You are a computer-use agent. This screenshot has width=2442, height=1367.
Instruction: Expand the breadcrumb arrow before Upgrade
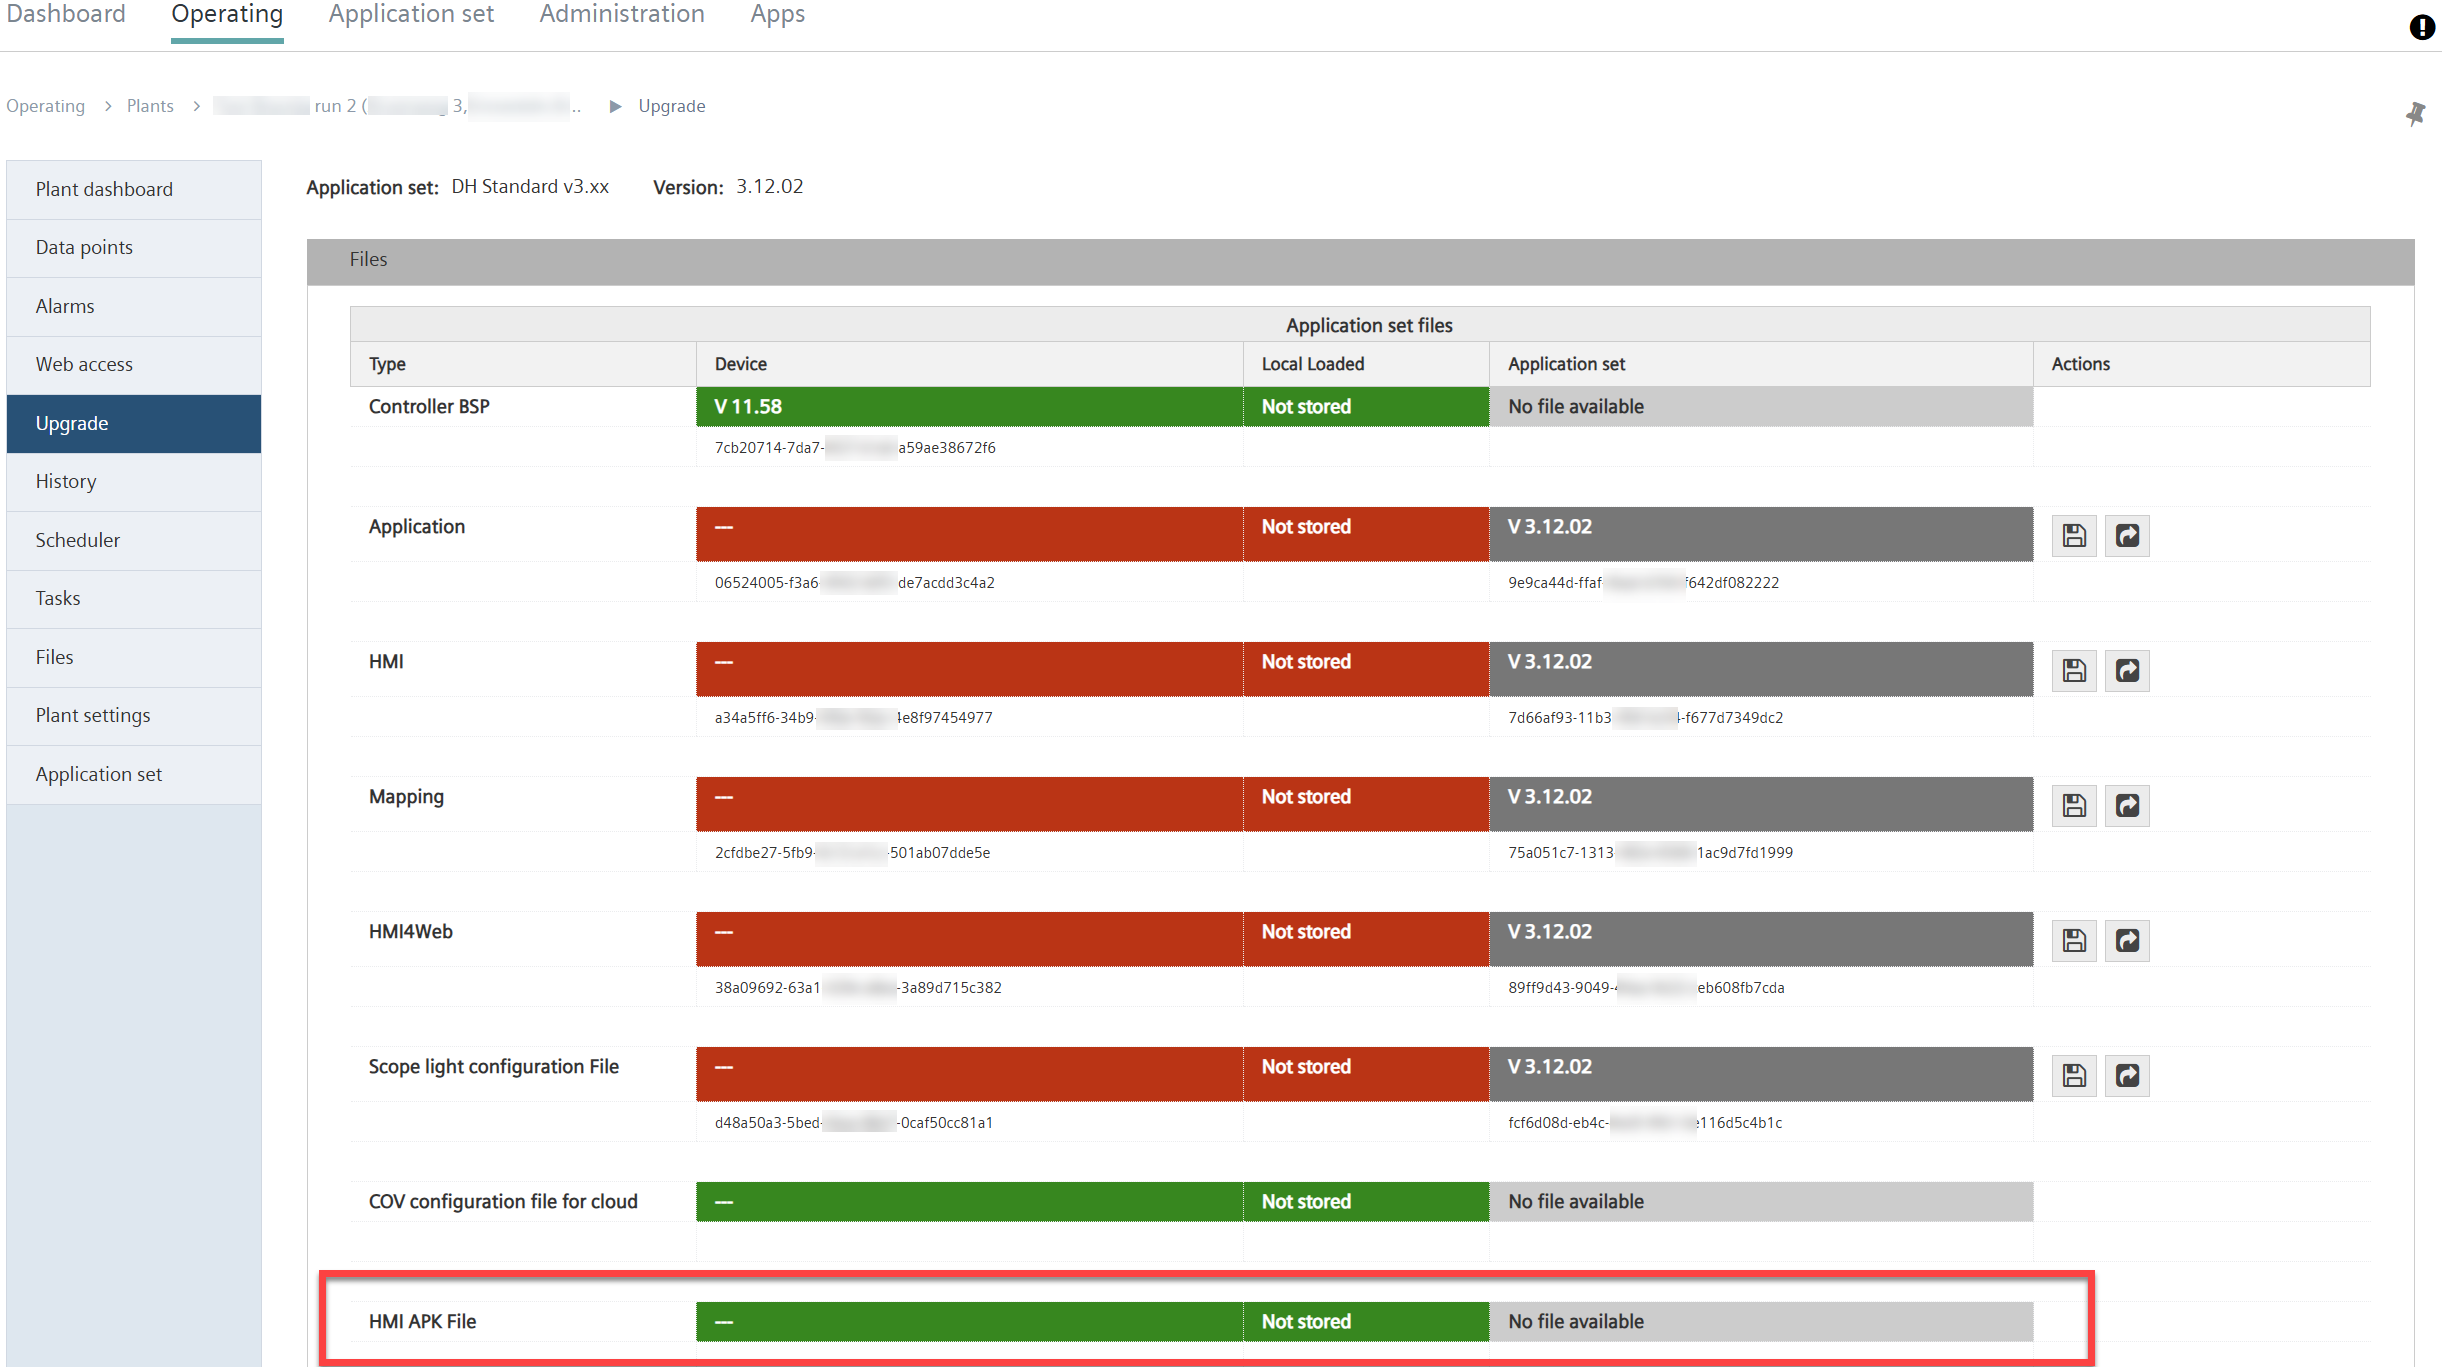(x=615, y=106)
